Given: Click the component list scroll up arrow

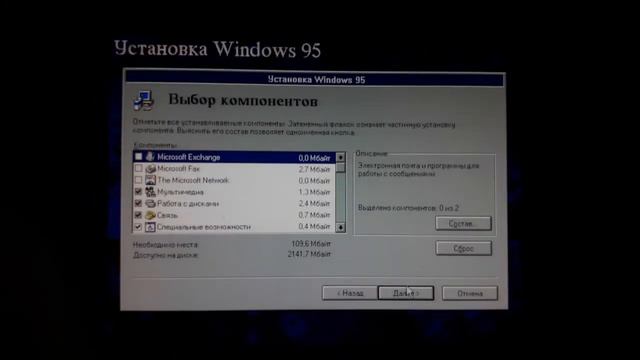Looking at the screenshot, I should pyautogui.click(x=340, y=157).
